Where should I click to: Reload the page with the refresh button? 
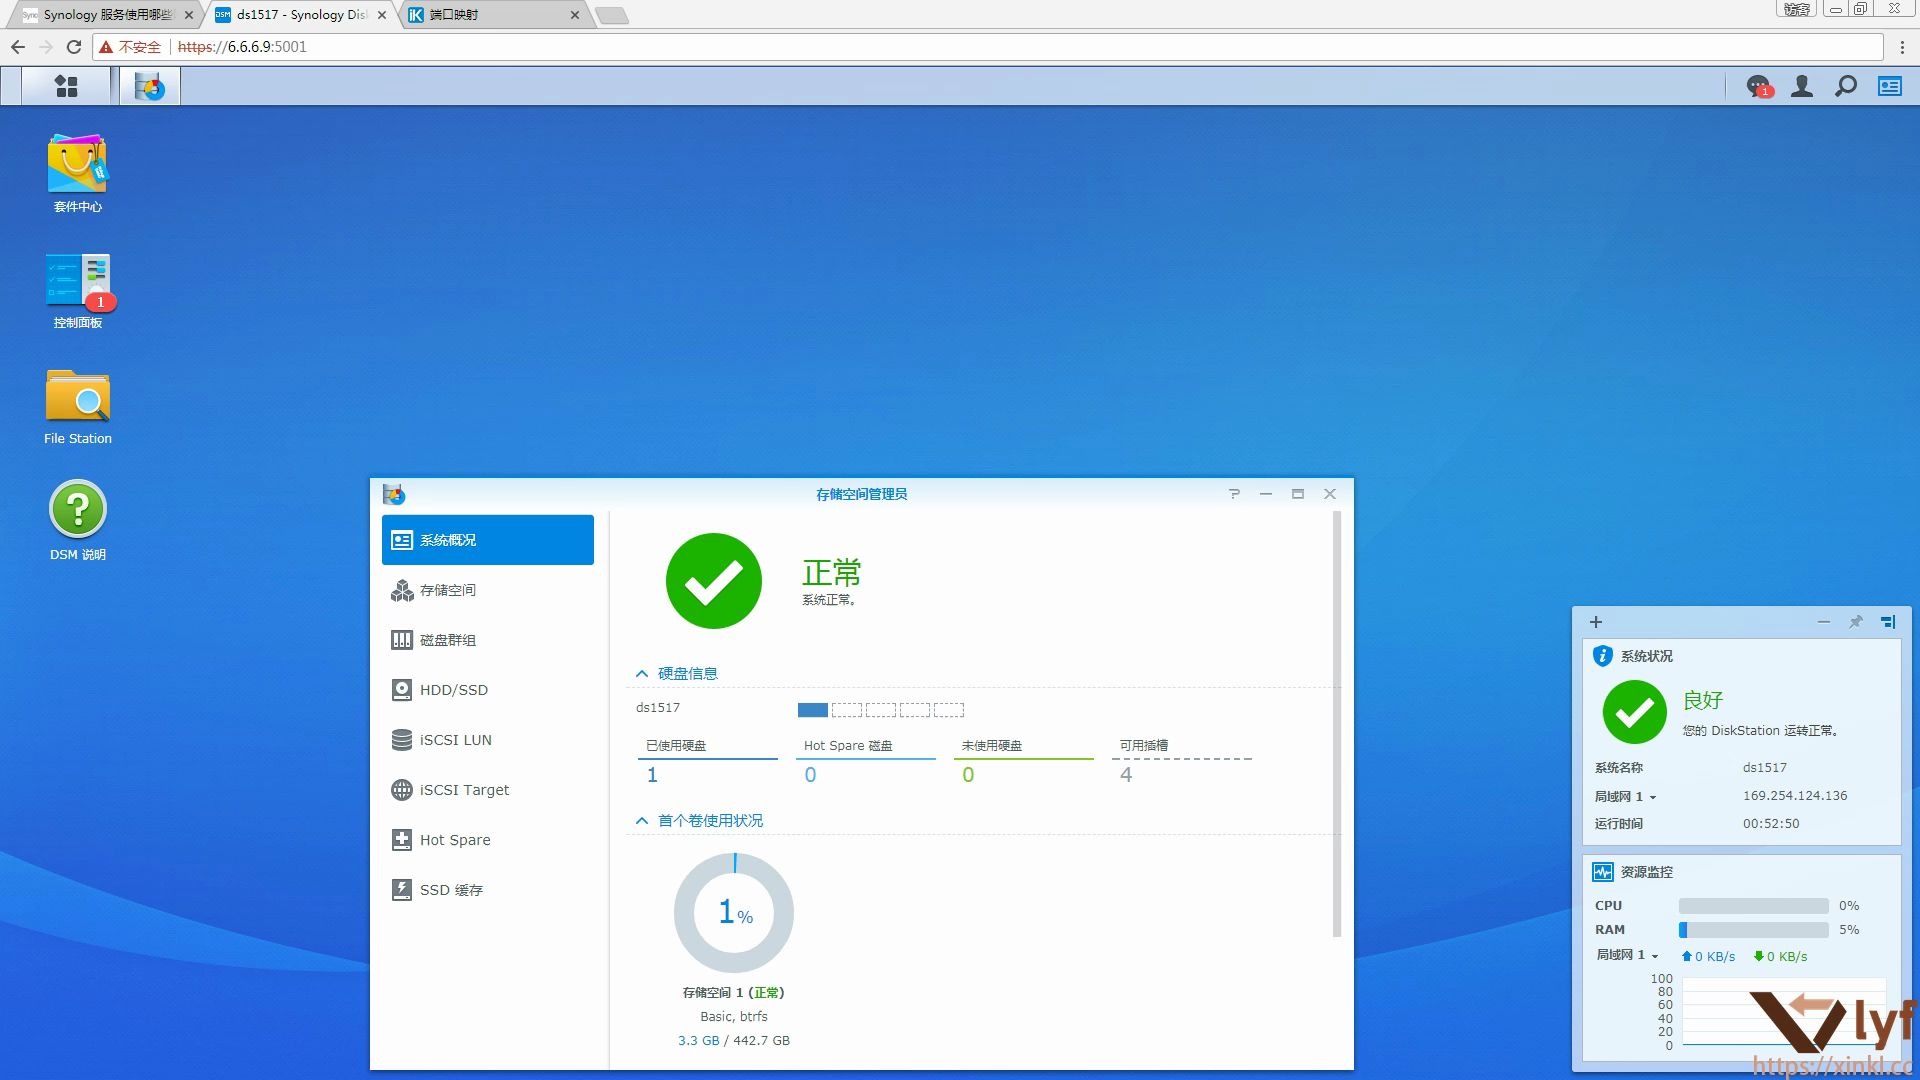(x=73, y=46)
